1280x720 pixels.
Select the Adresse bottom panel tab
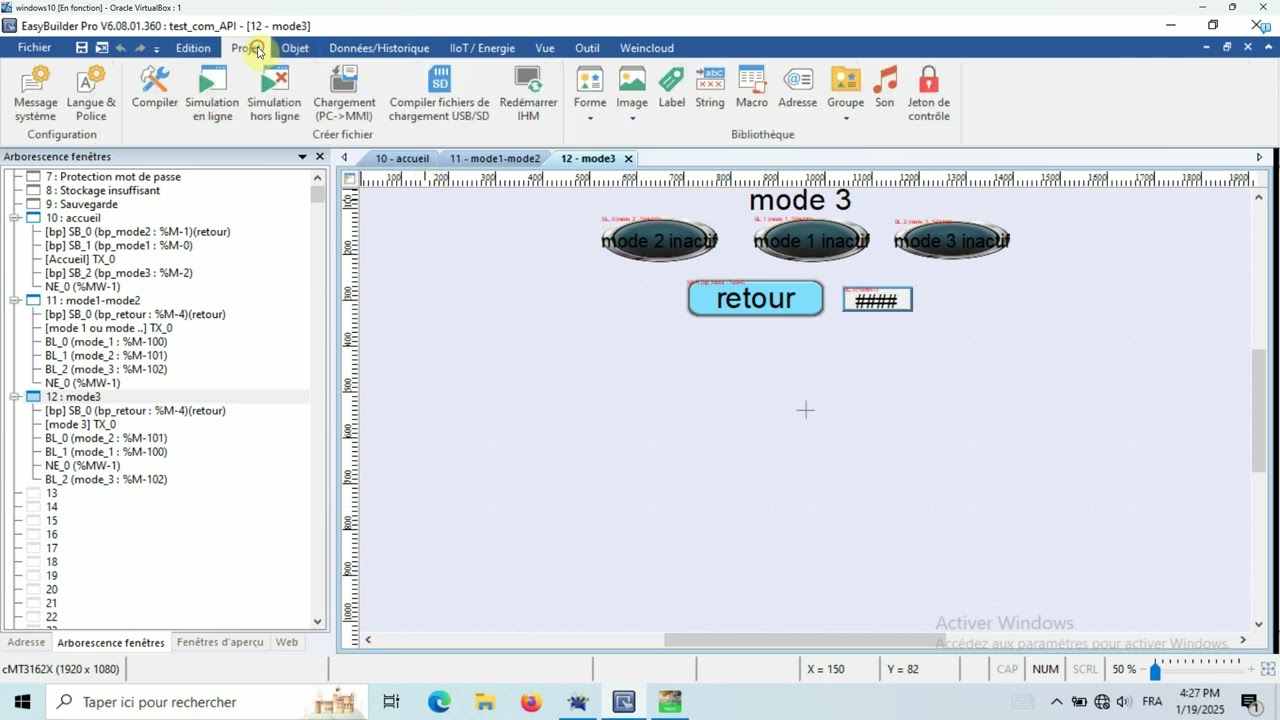pyautogui.click(x=26, y=642)
